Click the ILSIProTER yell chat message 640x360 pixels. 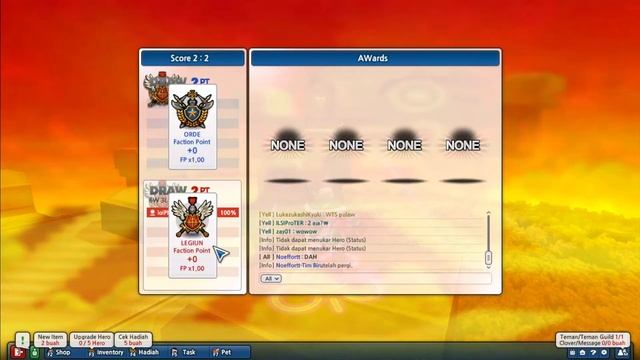[293, 223]
